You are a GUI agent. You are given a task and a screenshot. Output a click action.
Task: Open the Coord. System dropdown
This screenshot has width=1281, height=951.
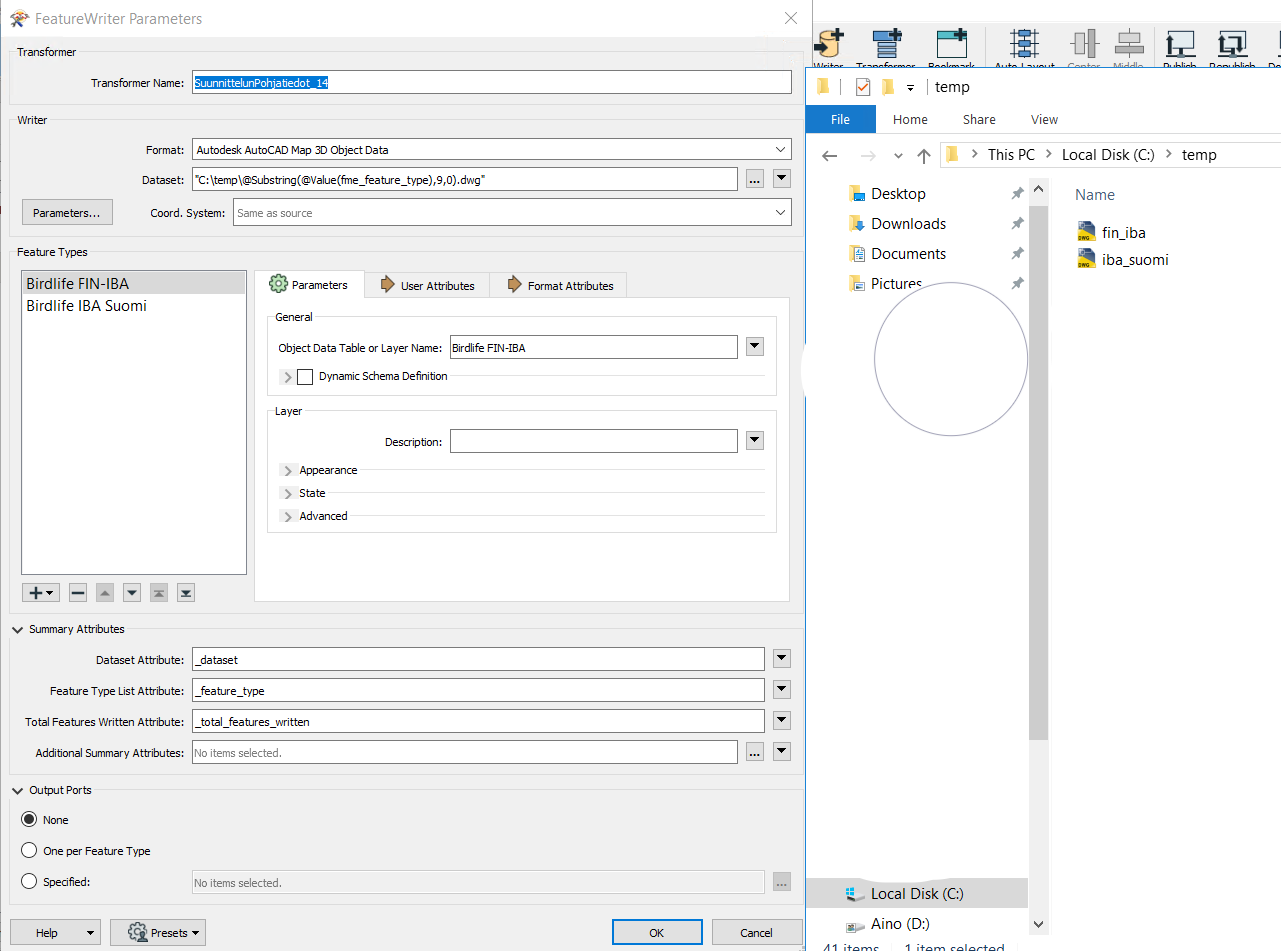pyautogui.click(x=781, y=213)
